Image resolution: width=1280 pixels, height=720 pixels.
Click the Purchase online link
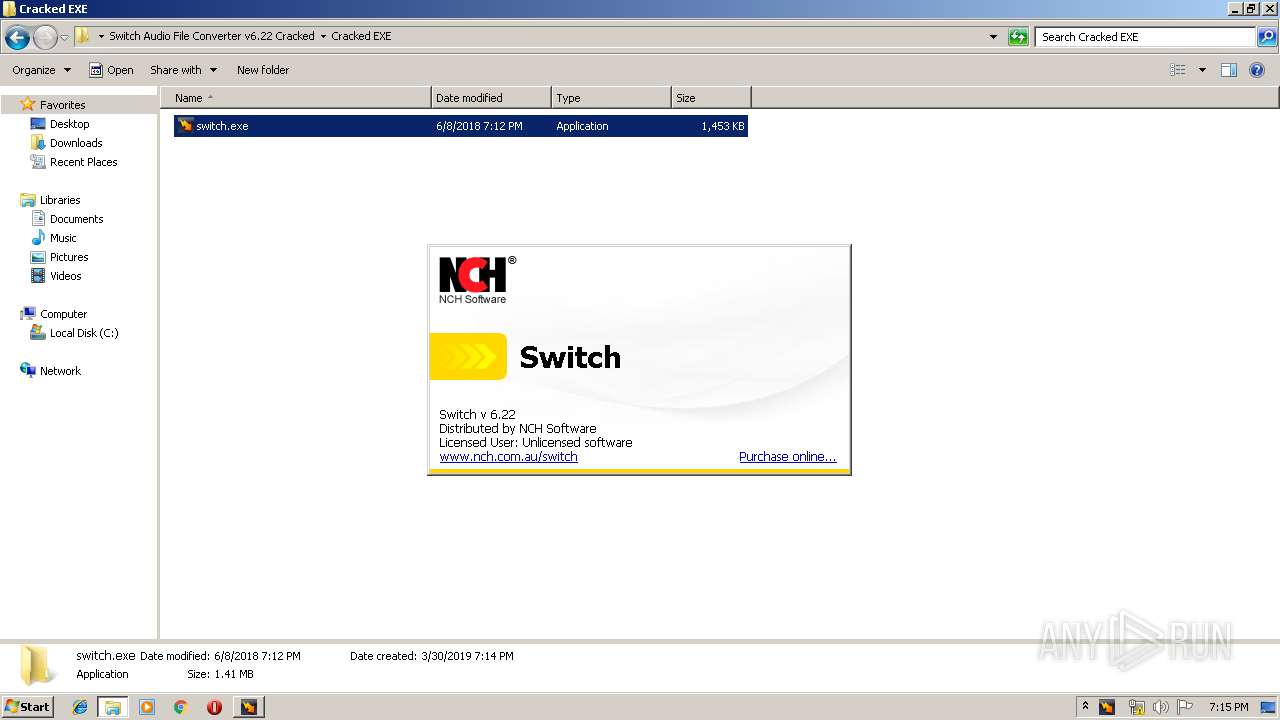pyautogui.click(x=787, y=457)
